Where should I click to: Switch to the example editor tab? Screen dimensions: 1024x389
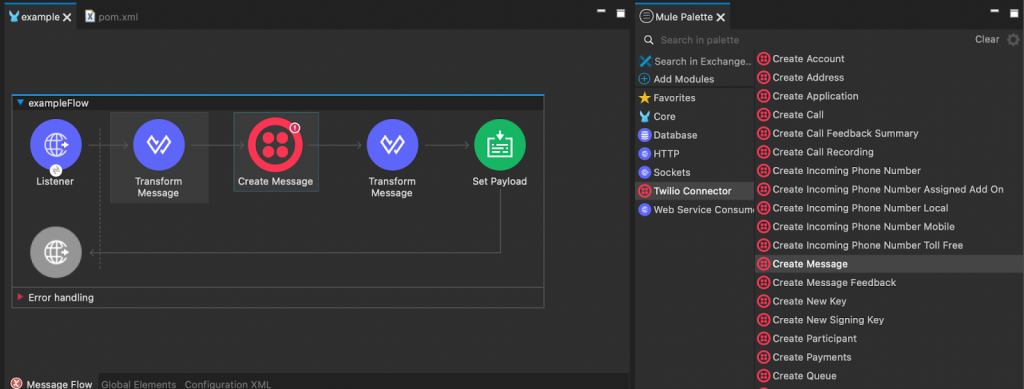coord(40,17)
